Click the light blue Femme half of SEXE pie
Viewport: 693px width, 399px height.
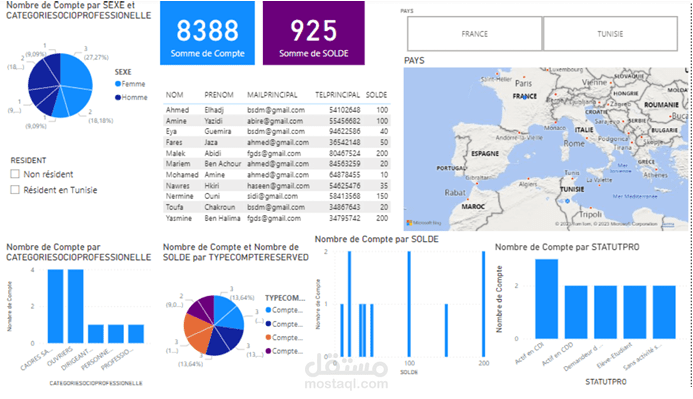coord(75,86)
